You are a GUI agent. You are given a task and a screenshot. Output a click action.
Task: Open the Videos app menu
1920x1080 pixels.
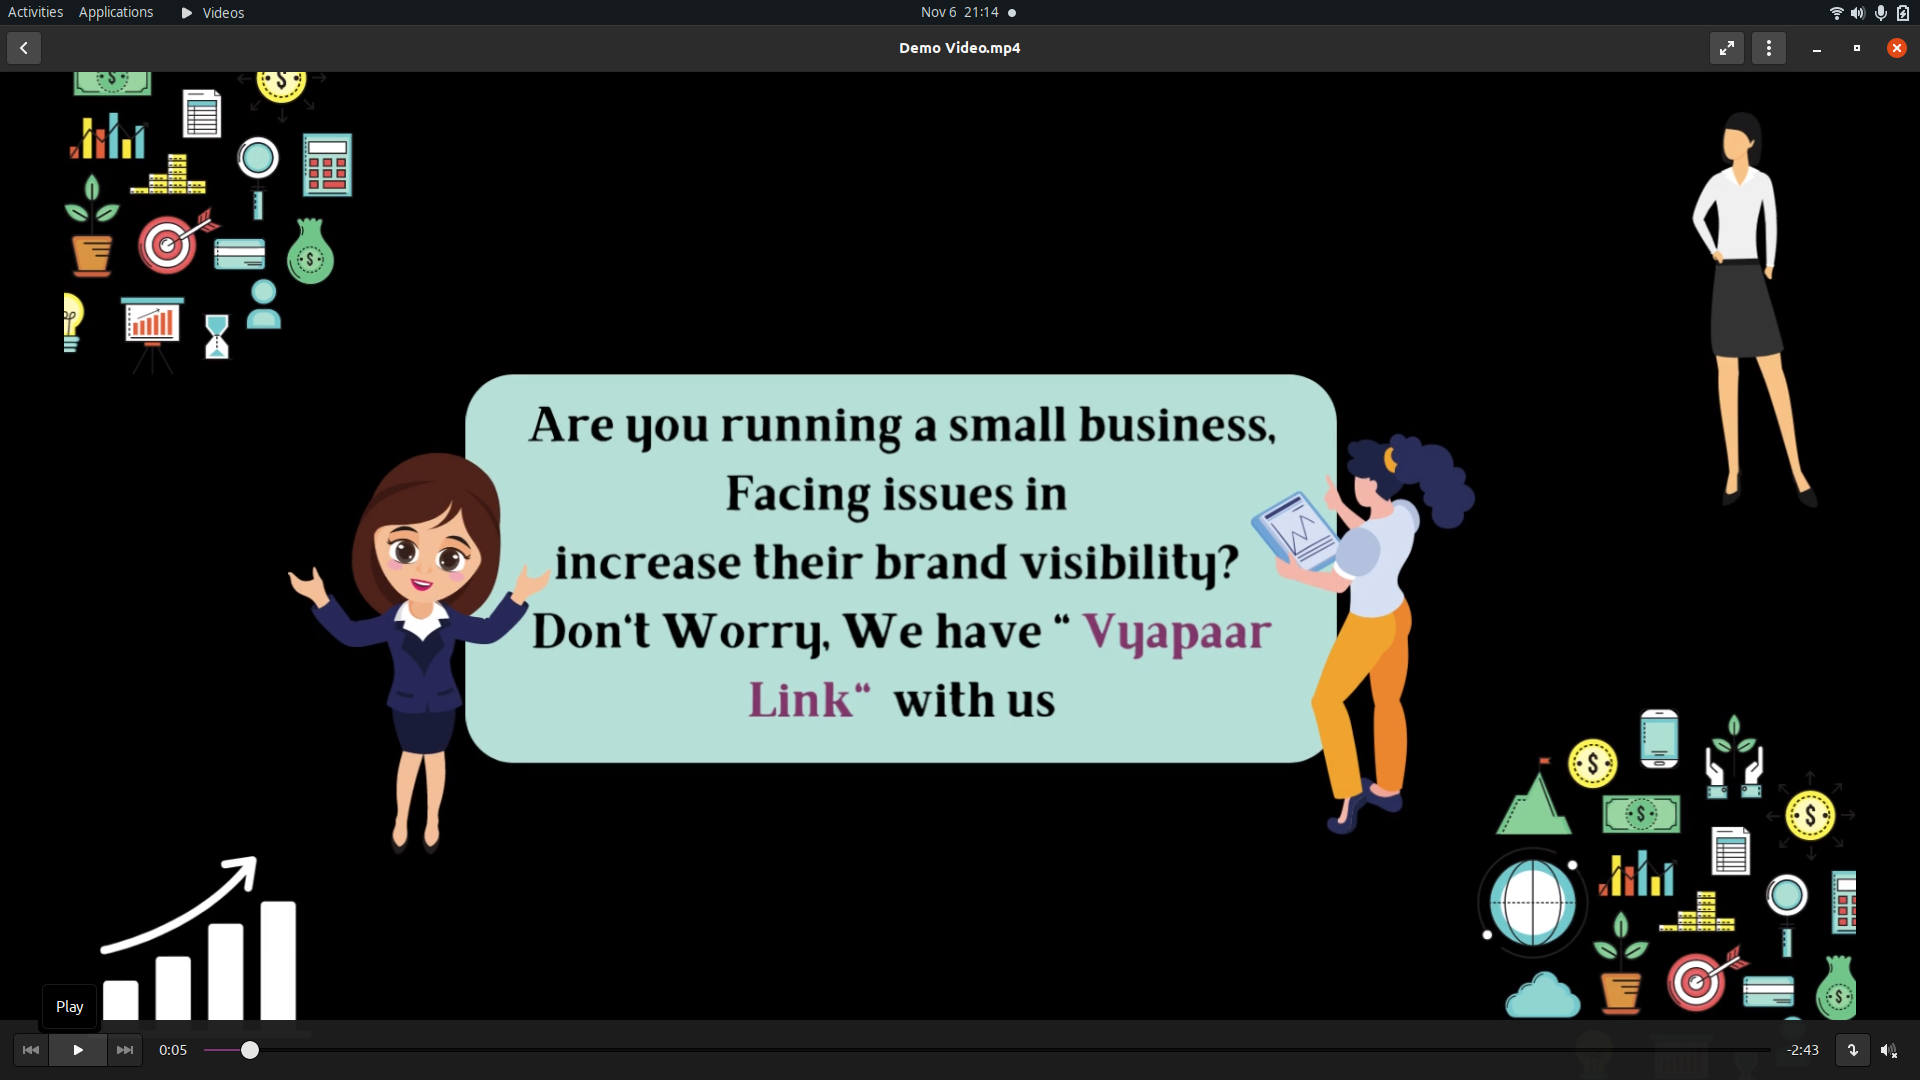pos(213,13)
